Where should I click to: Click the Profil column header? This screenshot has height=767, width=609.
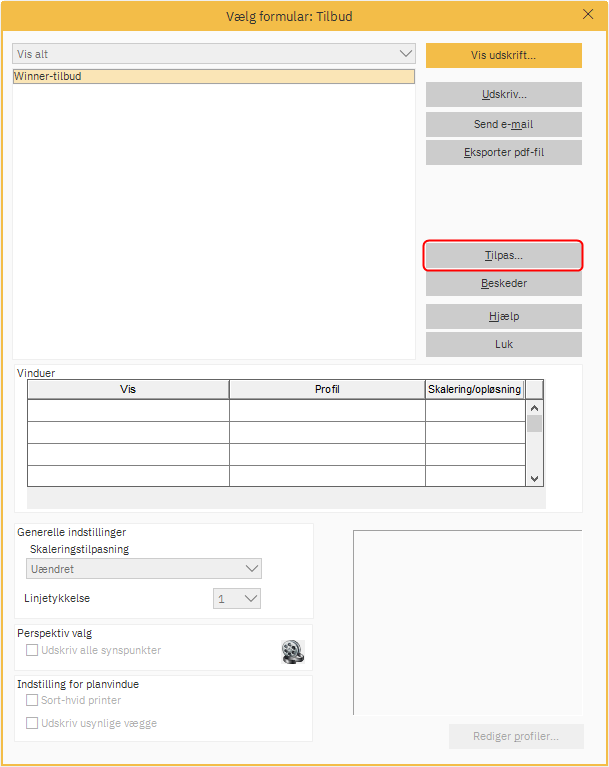(x=327, y=389)
